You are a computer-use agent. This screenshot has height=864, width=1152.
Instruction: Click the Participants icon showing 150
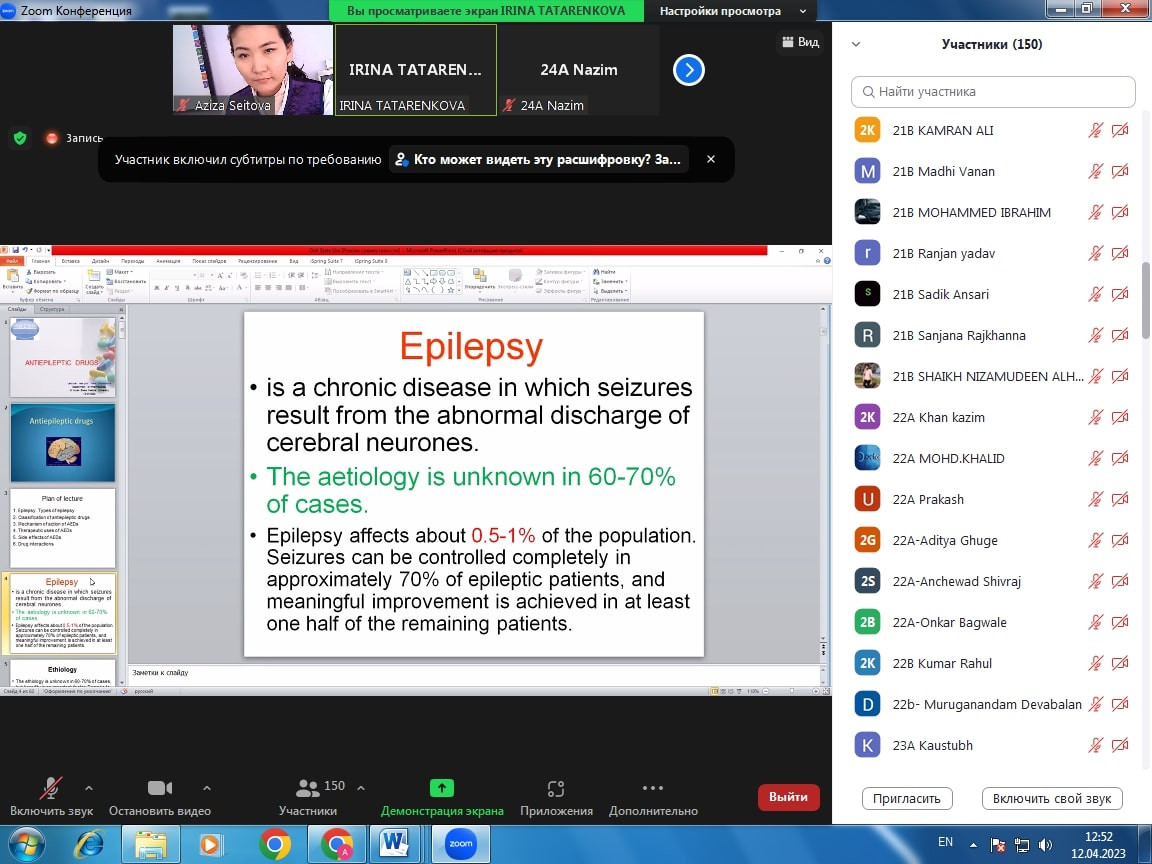point(308,788)
